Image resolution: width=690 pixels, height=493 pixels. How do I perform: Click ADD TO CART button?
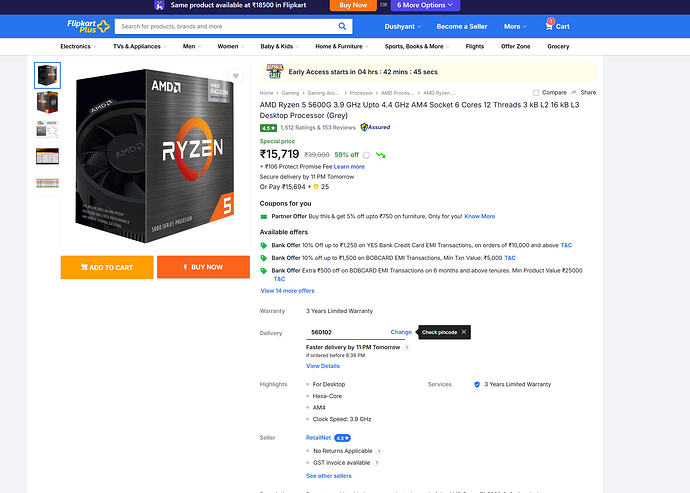click(107, 267)
